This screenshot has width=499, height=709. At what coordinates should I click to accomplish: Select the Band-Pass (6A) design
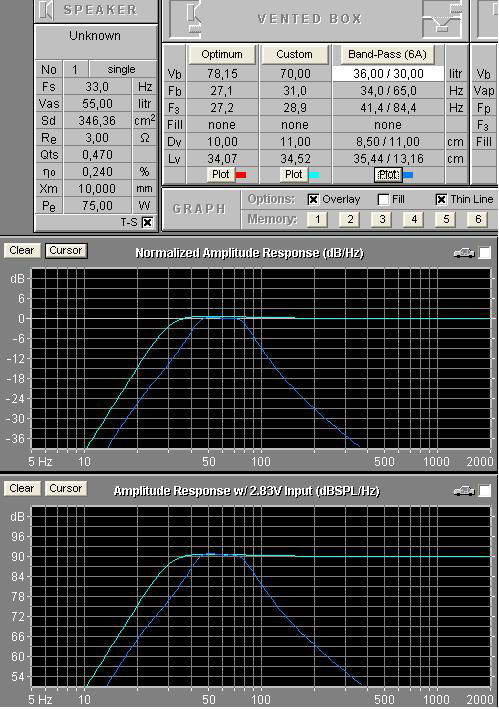click(x=387, y=54)
